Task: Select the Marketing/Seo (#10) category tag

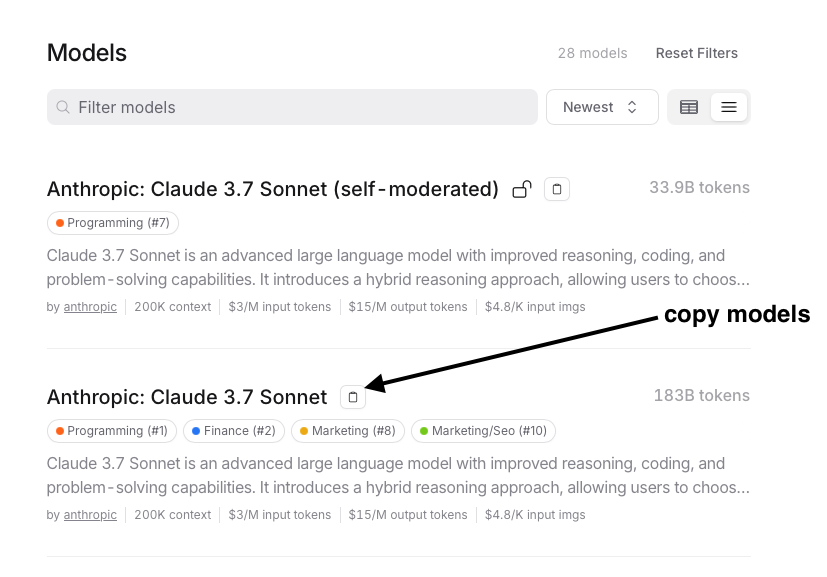Action: [483, 431]
